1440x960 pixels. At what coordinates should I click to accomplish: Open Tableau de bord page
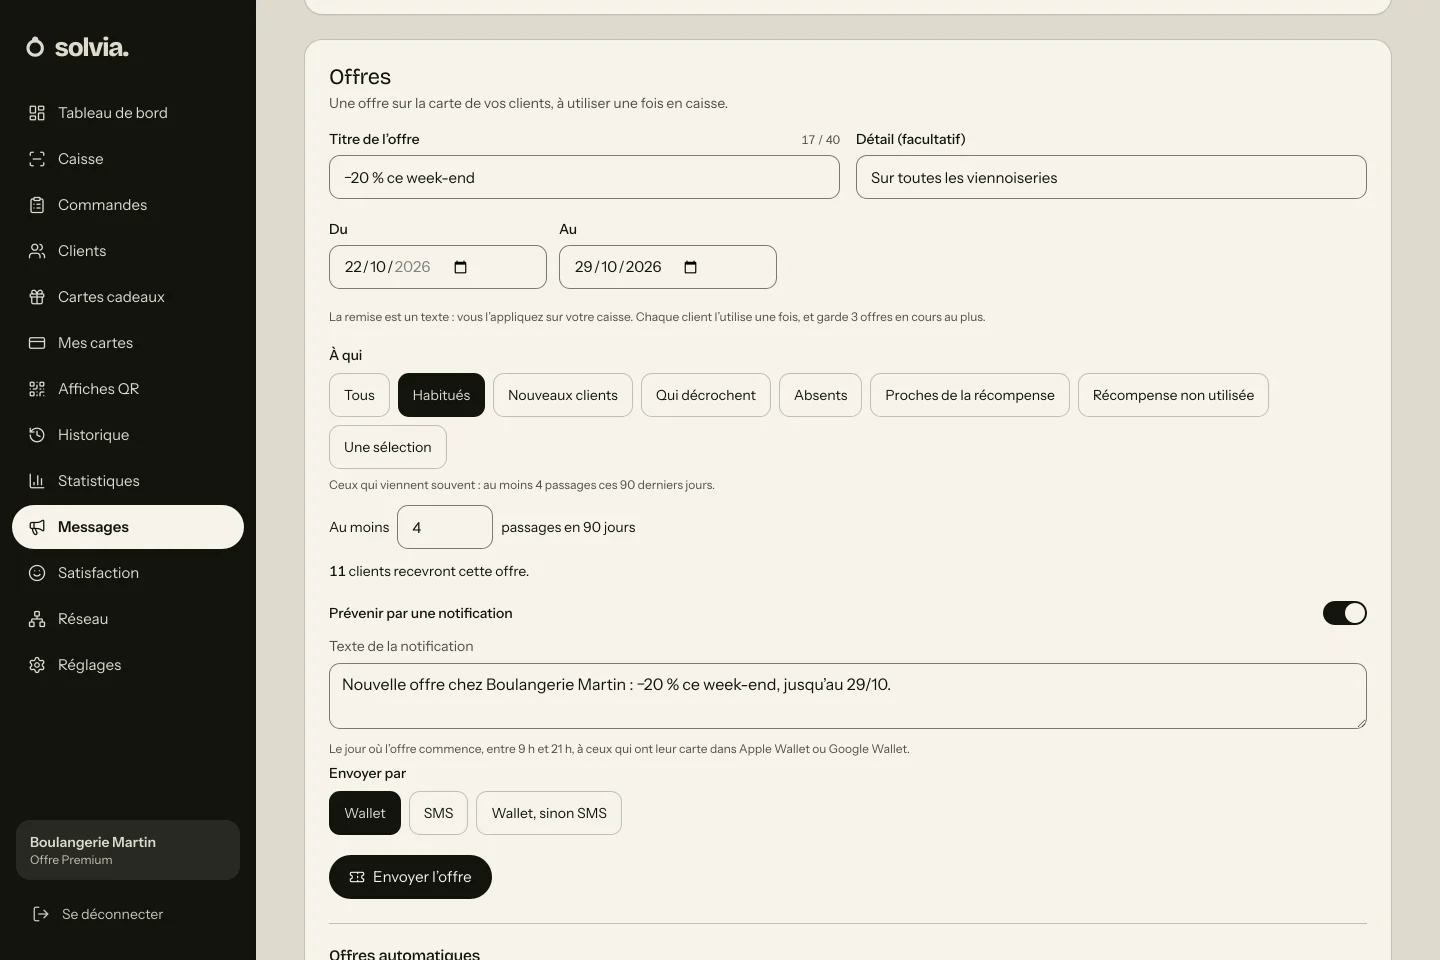(128, 113)
